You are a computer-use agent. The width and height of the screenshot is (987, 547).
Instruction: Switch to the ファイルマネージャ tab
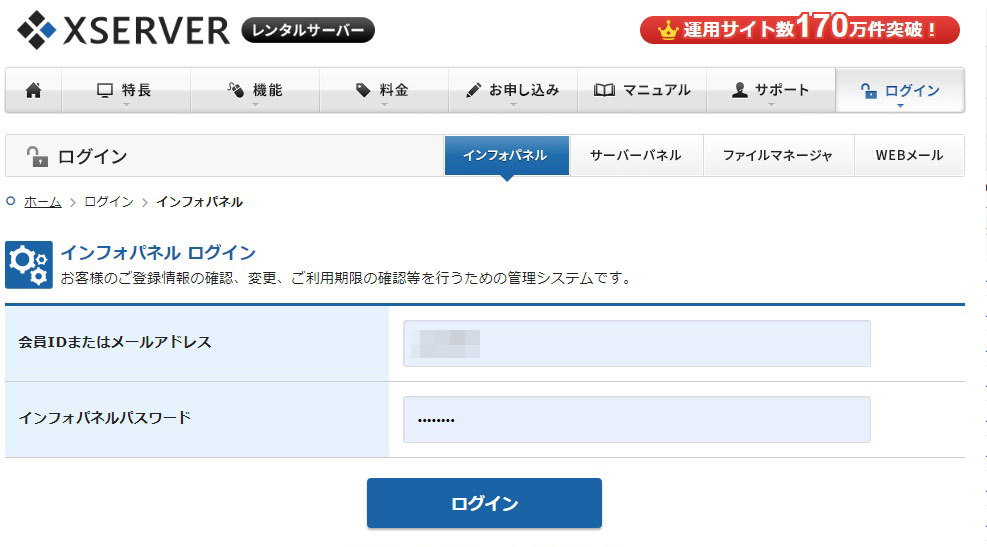[778, 155]
